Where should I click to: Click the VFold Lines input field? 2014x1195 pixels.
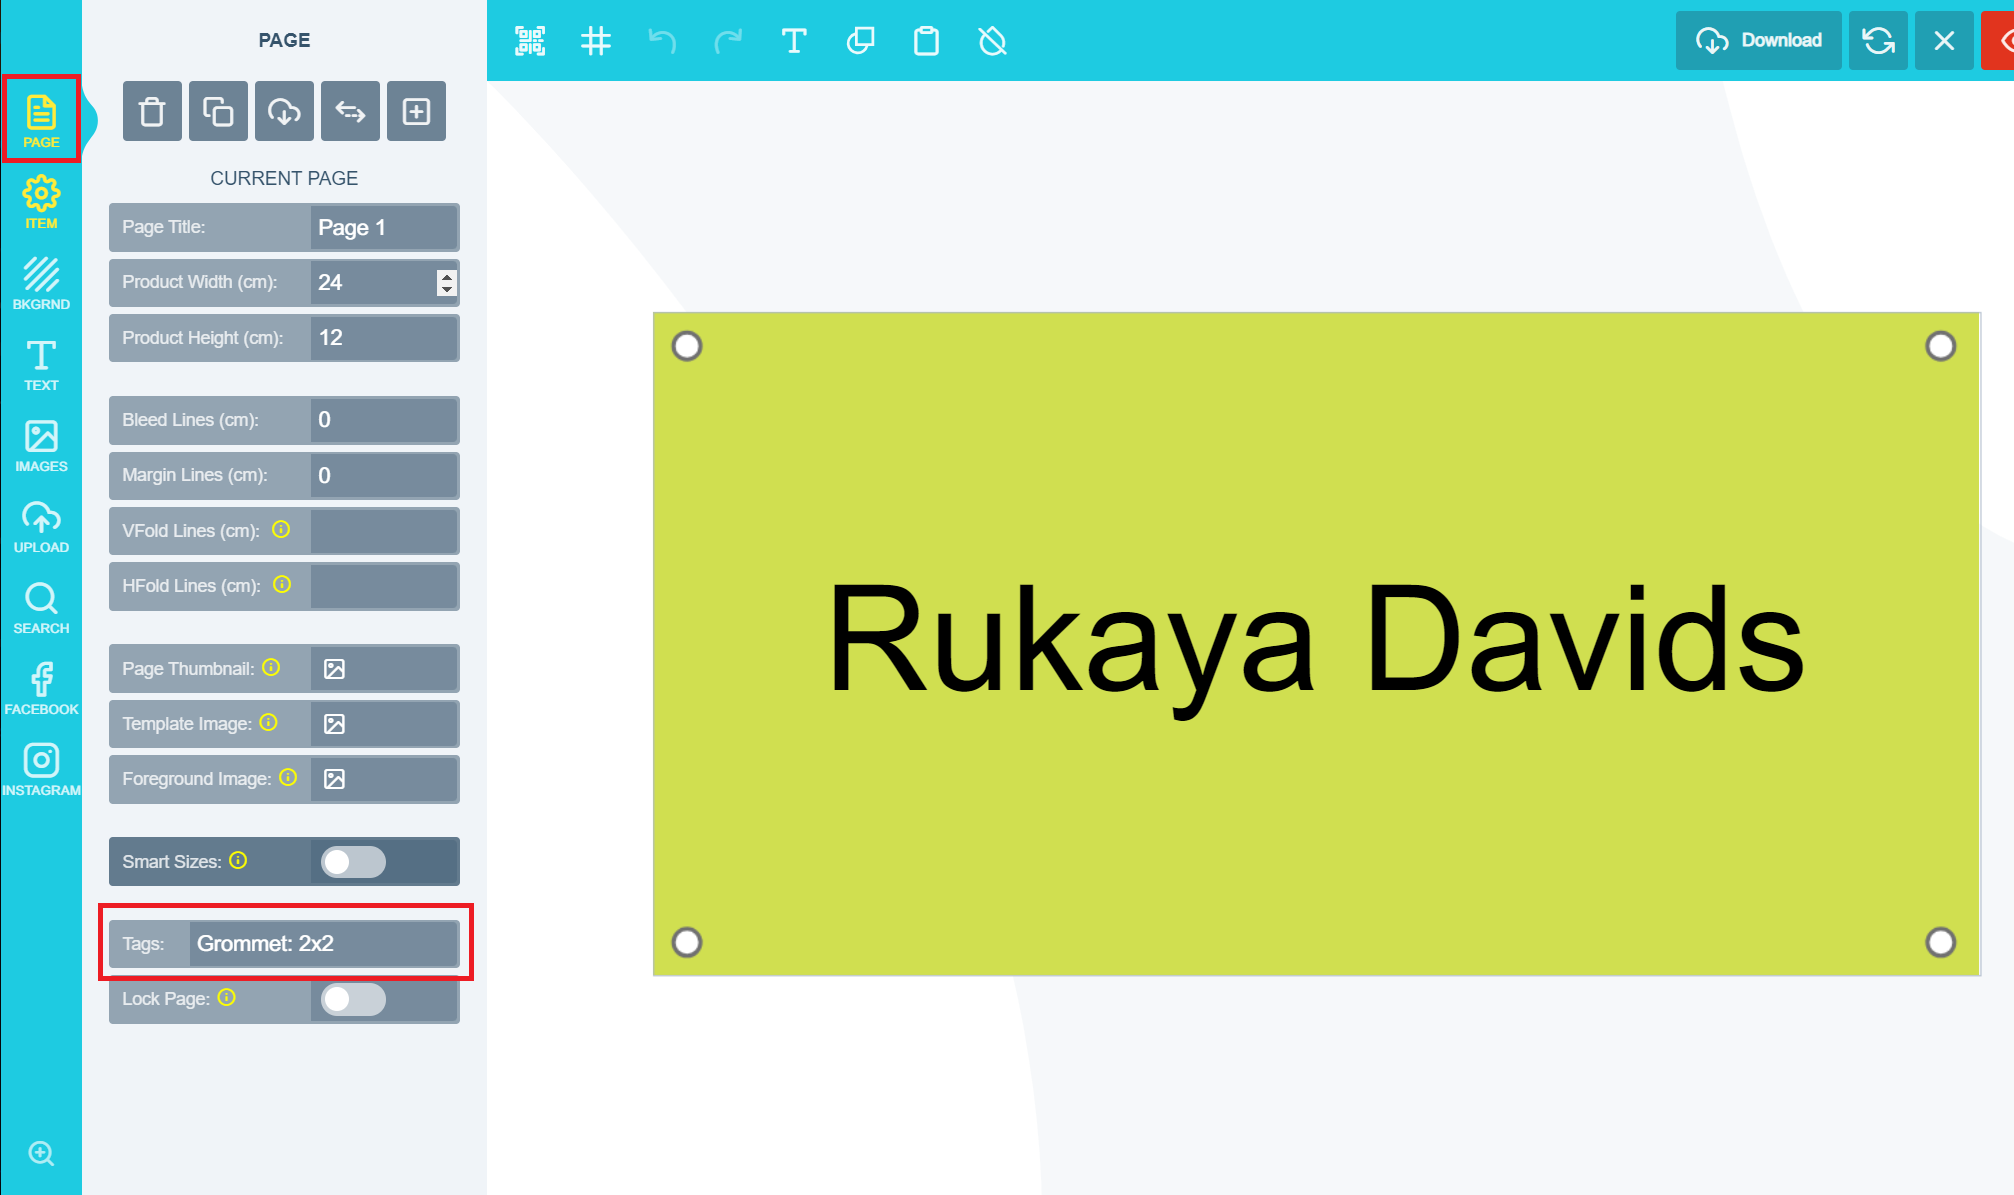click(385, 531)
